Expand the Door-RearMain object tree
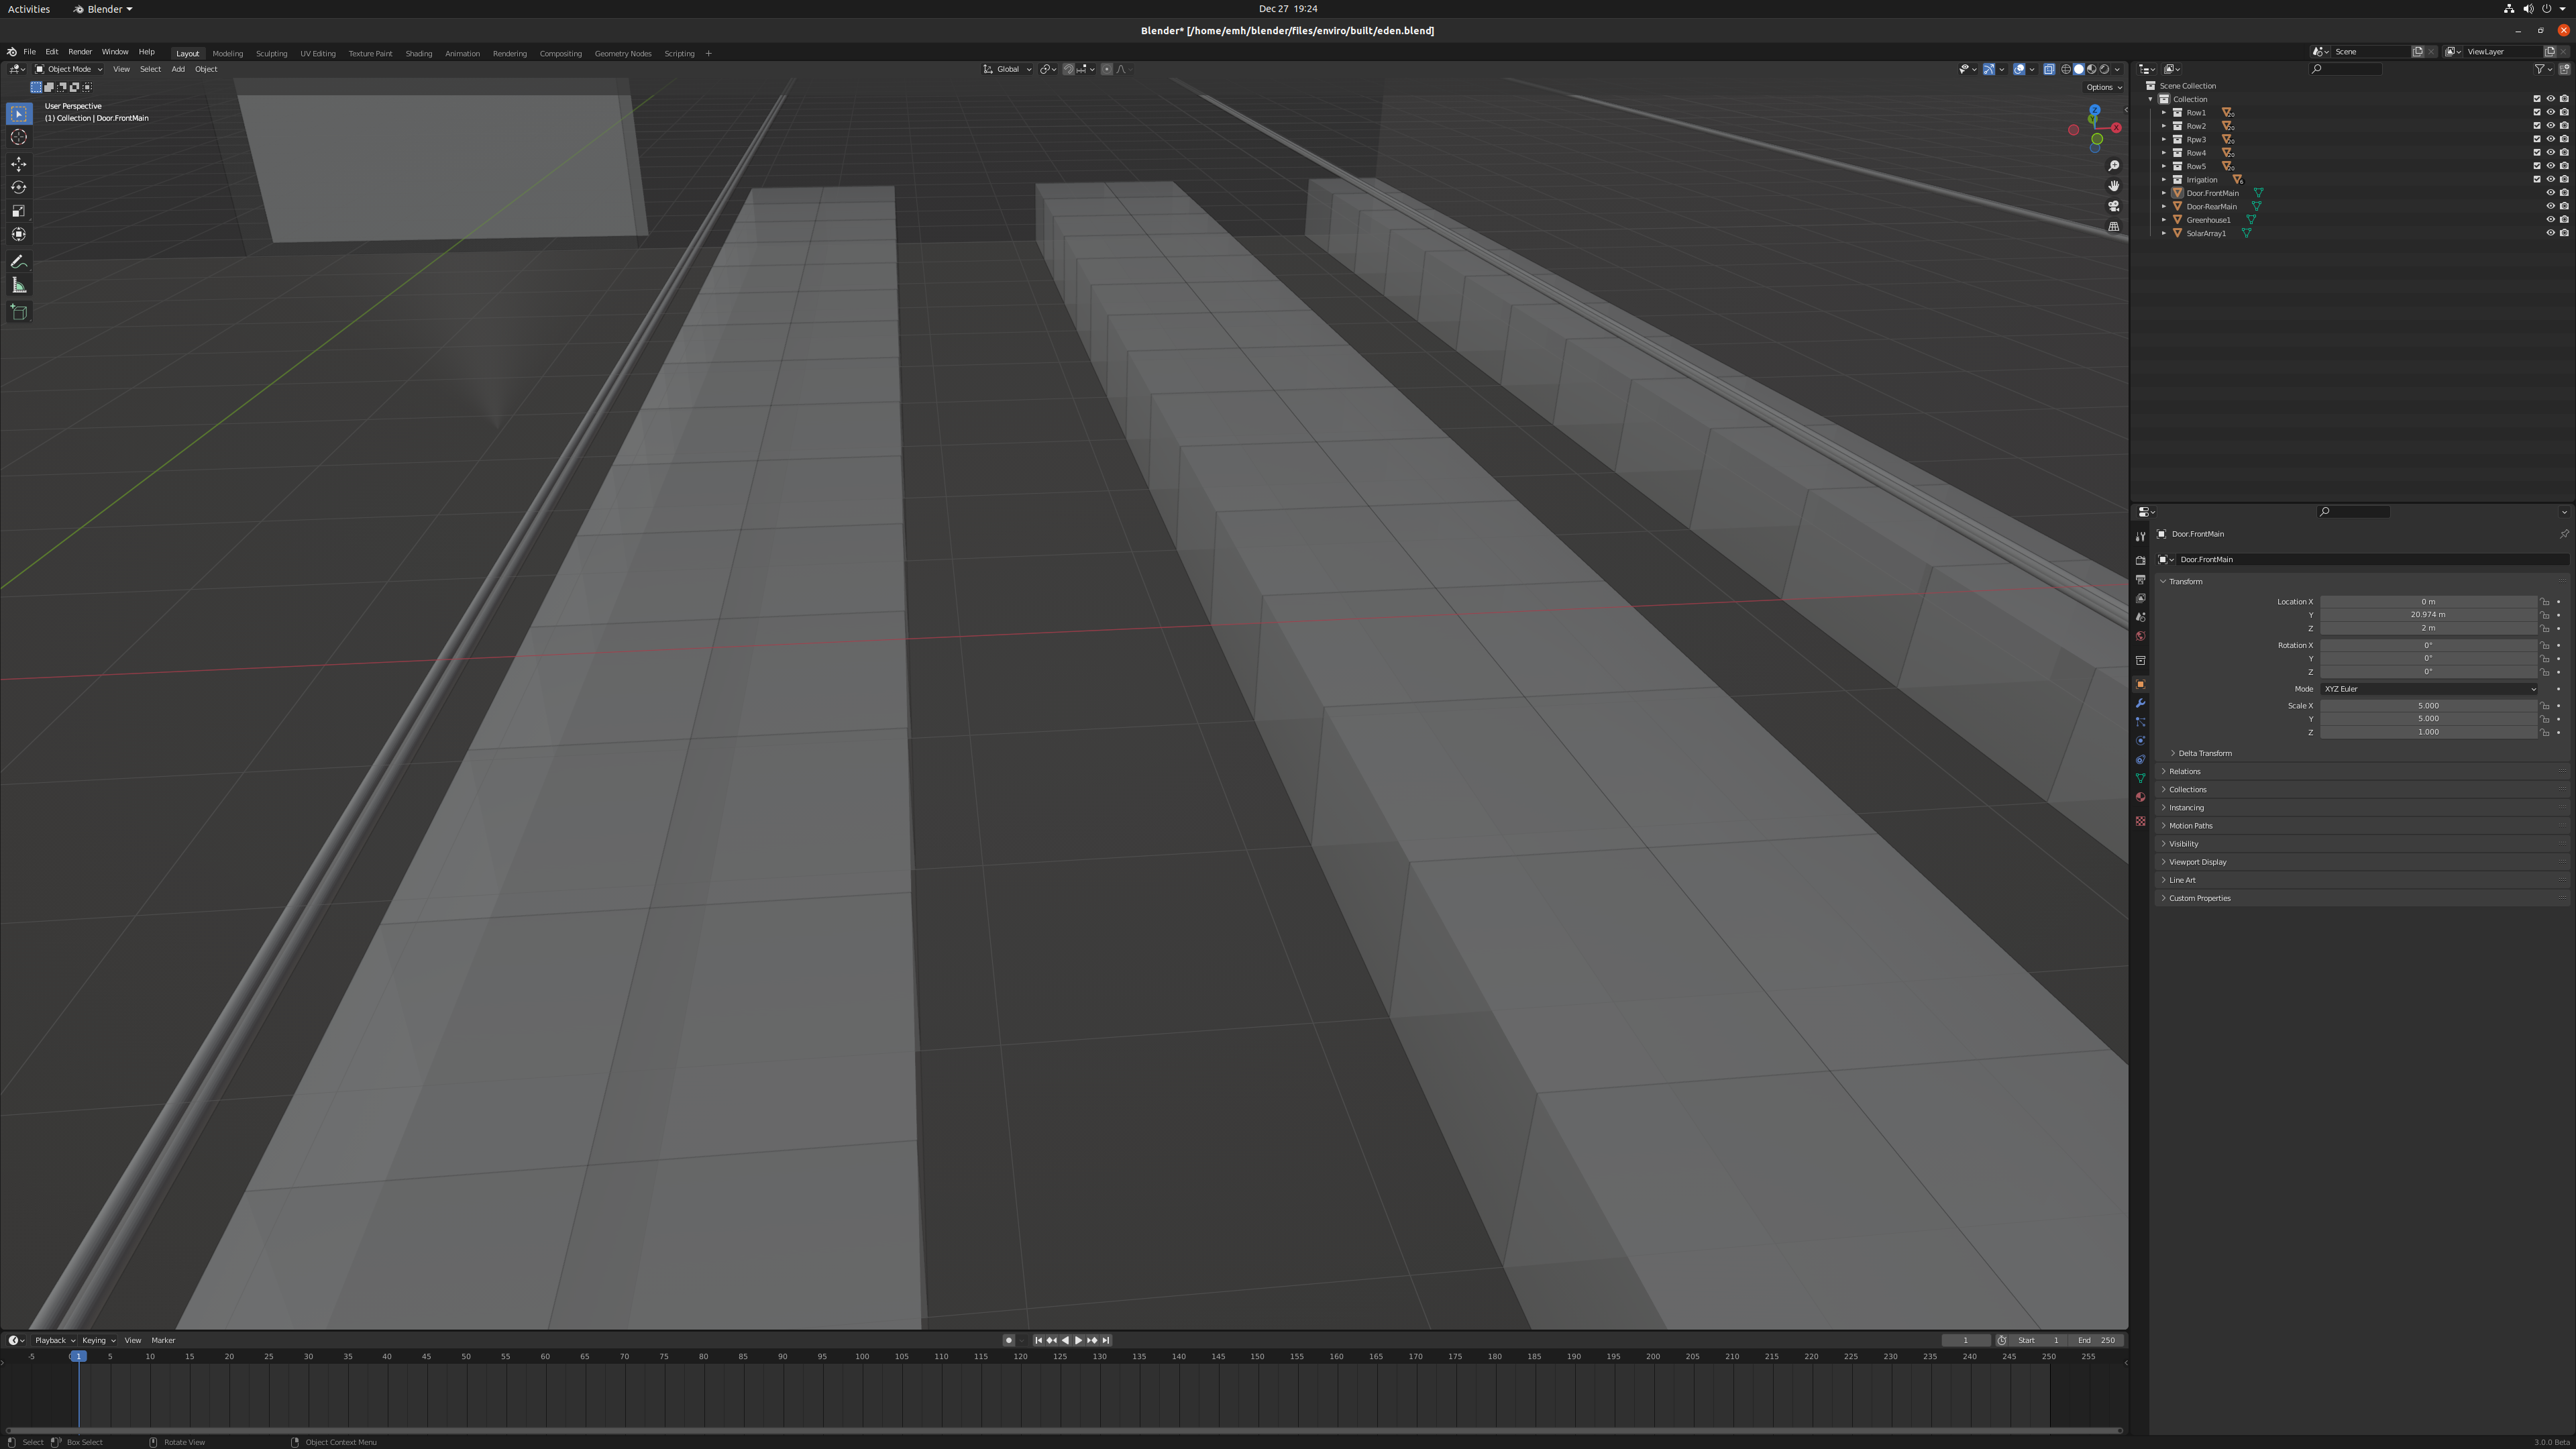Screen dimensions: 2576x1449 coord(2164,207)
